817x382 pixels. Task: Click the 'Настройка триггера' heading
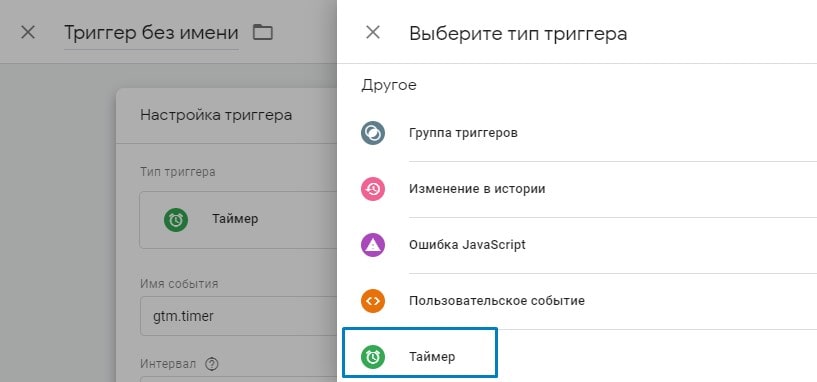point(216,115)
